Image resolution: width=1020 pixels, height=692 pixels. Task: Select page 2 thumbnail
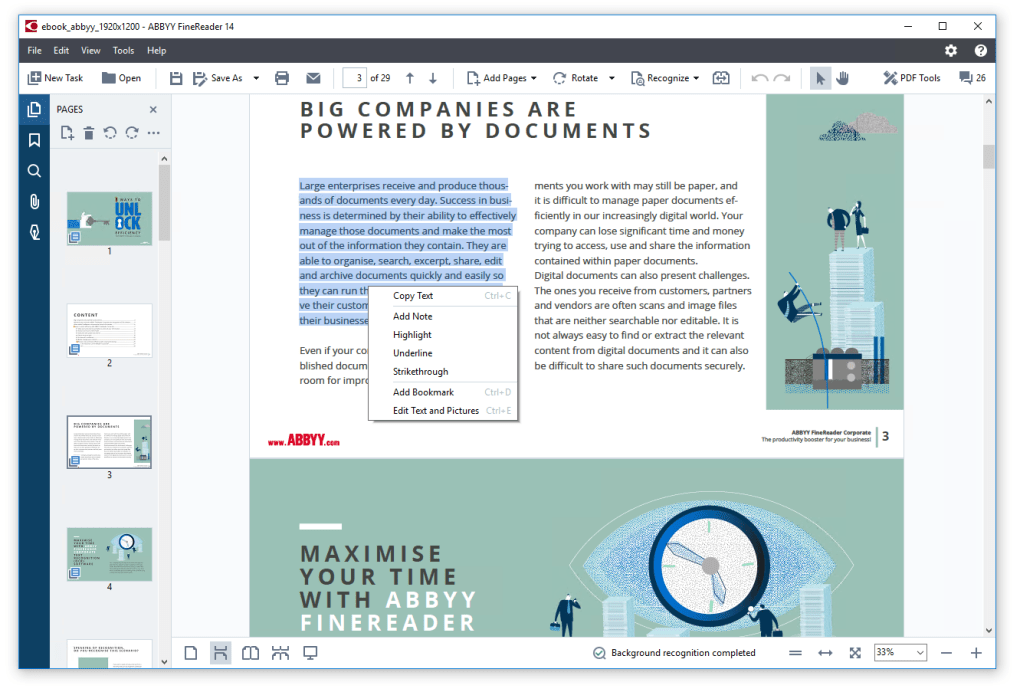coord(109,330)
